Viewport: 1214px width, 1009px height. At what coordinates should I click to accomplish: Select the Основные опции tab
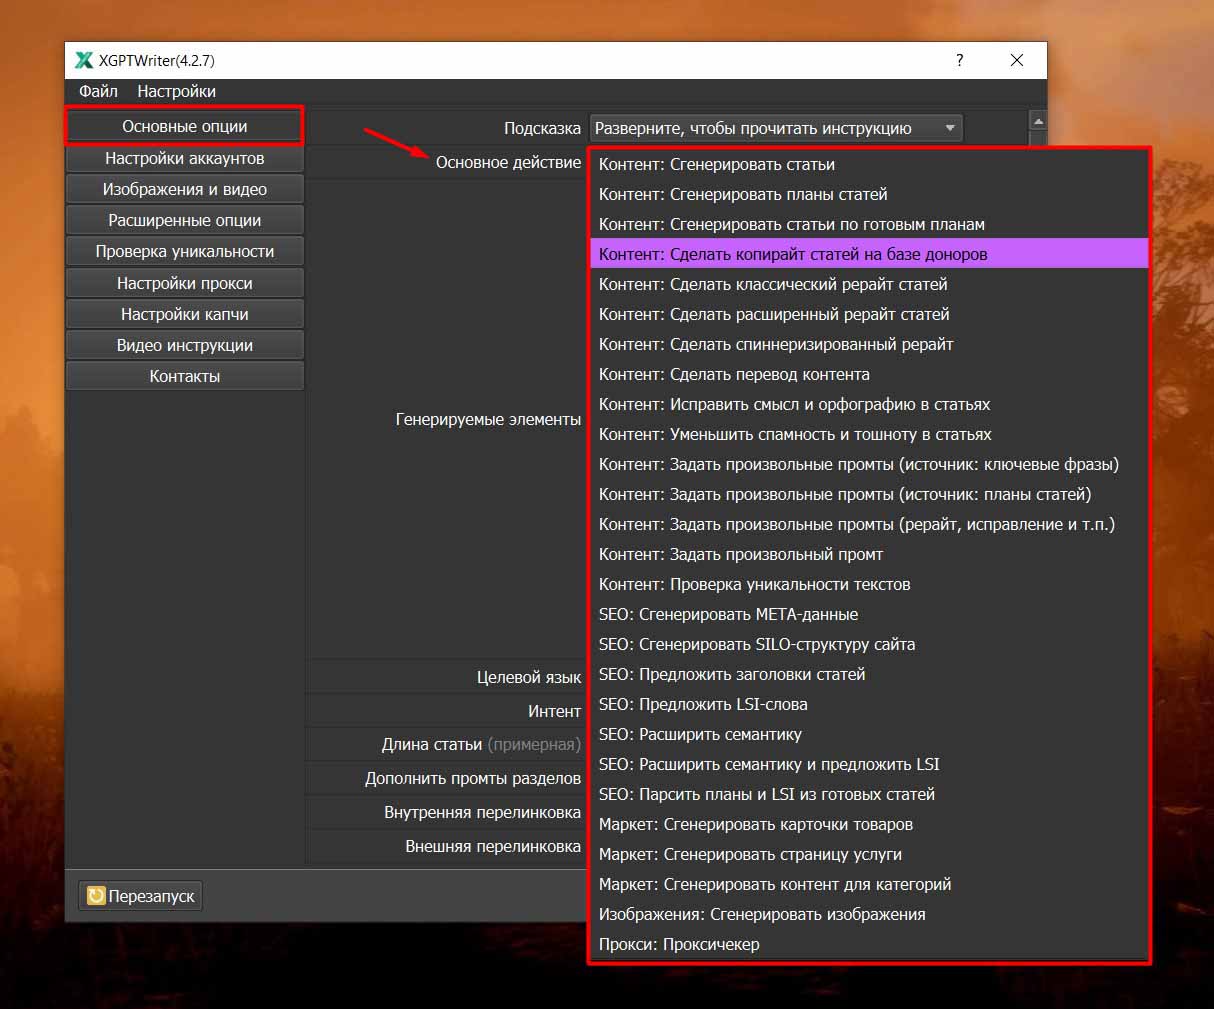[x=184, y=126]
